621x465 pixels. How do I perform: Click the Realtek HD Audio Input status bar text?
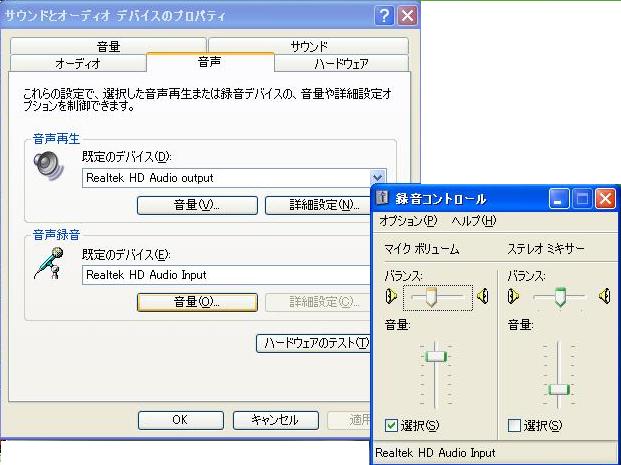click(x=435, y=453)
